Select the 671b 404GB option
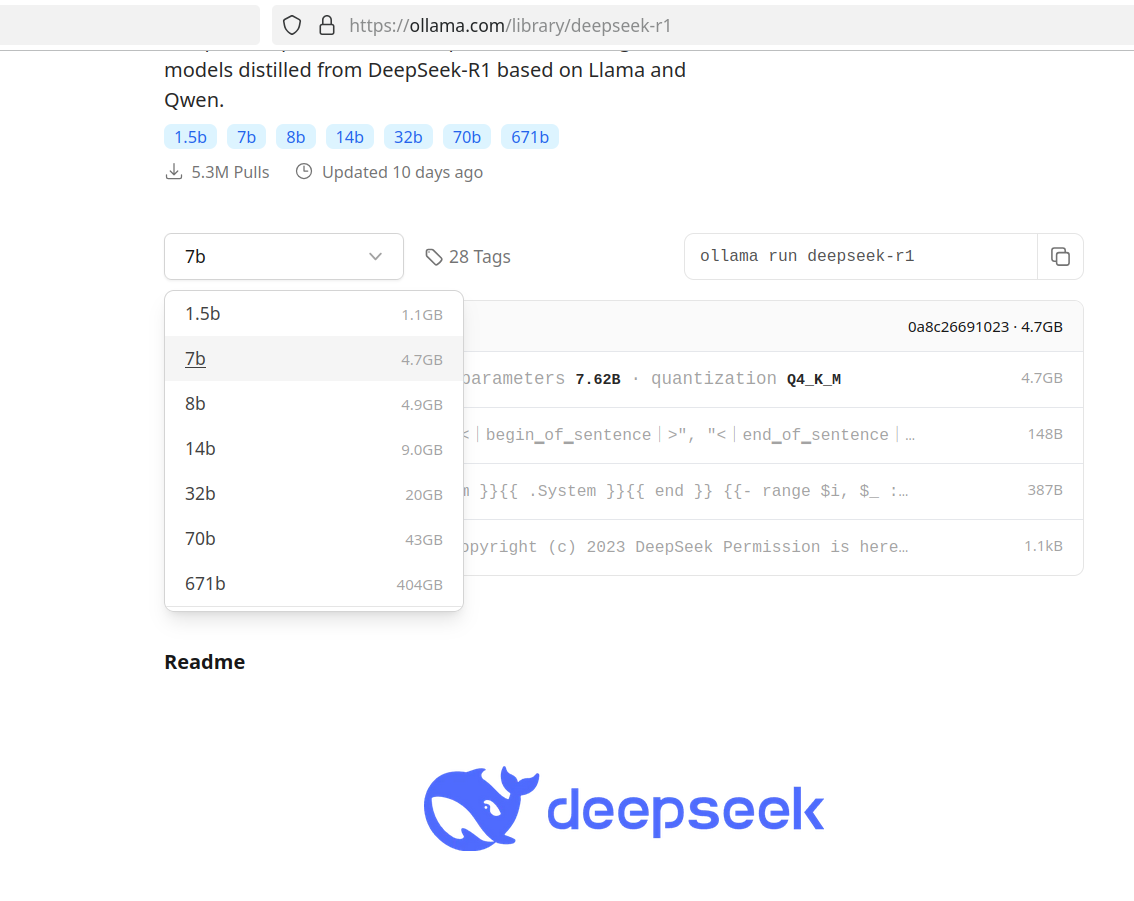1134x901 pixels. click(x=314, y=584)
